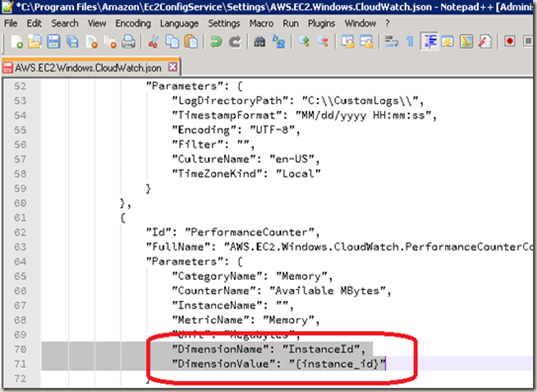
Task: Click the "DimensionName" key text
Action: 221,349
